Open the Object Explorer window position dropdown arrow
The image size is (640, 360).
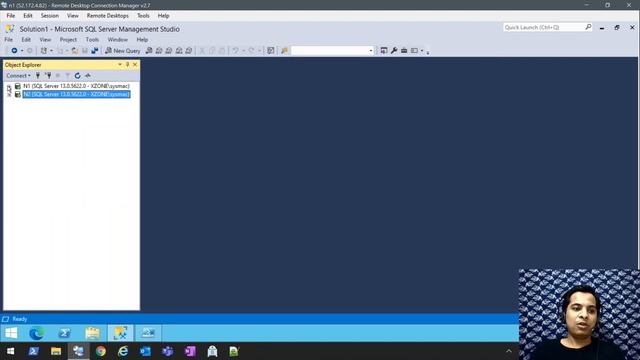pyautogui.click(x=120, y=64)
